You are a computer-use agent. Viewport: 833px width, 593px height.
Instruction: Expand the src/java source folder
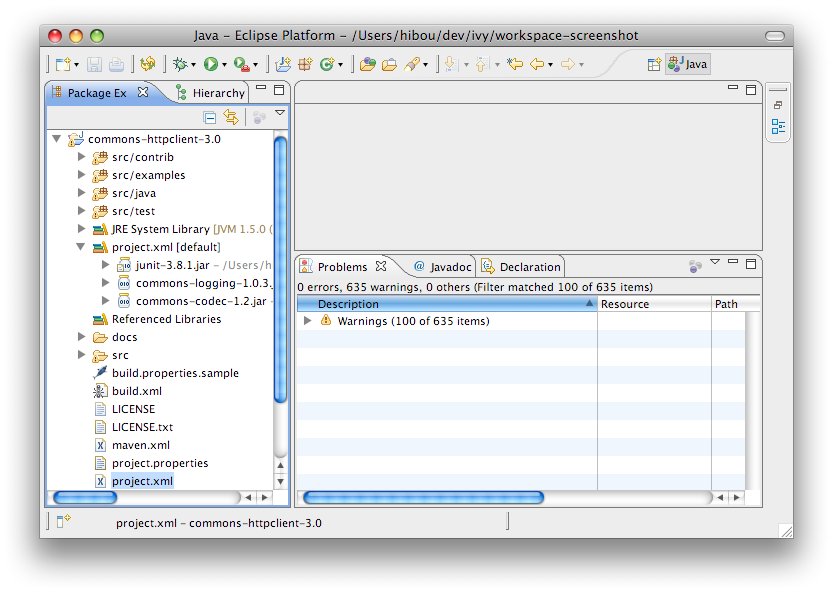(83, 193)
